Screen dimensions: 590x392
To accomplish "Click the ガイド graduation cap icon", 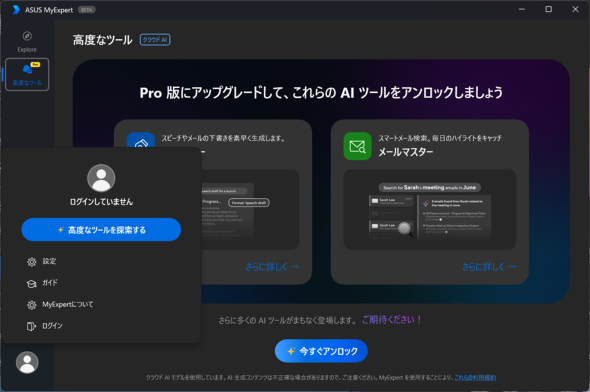I will [32, 283].
